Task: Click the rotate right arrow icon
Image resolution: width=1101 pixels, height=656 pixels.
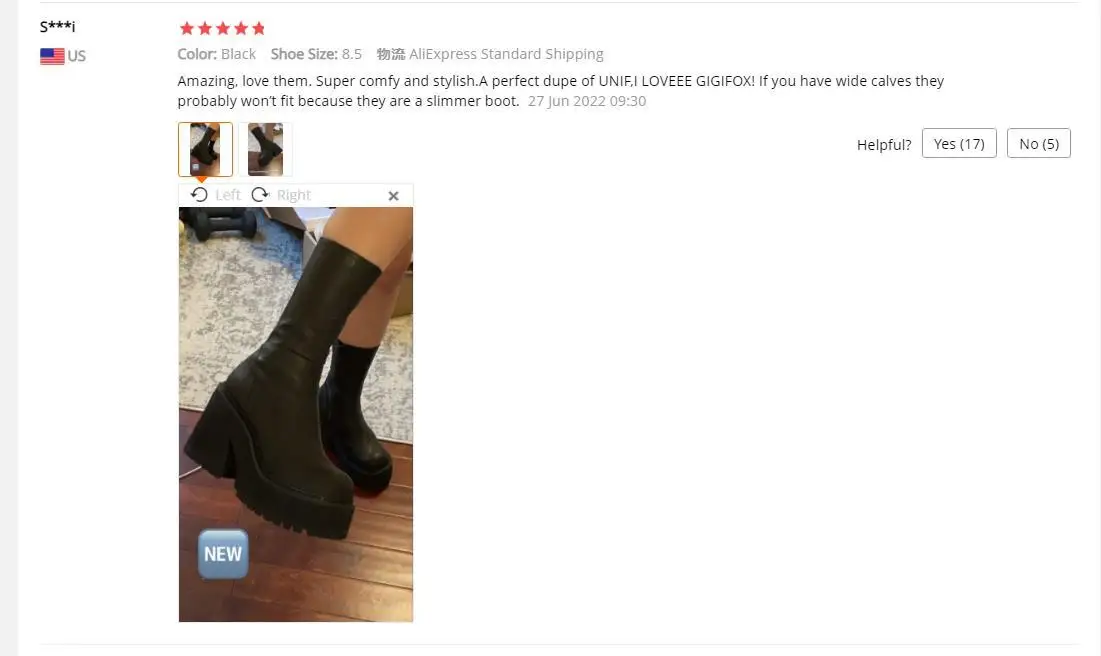Action: pos(261,195)
